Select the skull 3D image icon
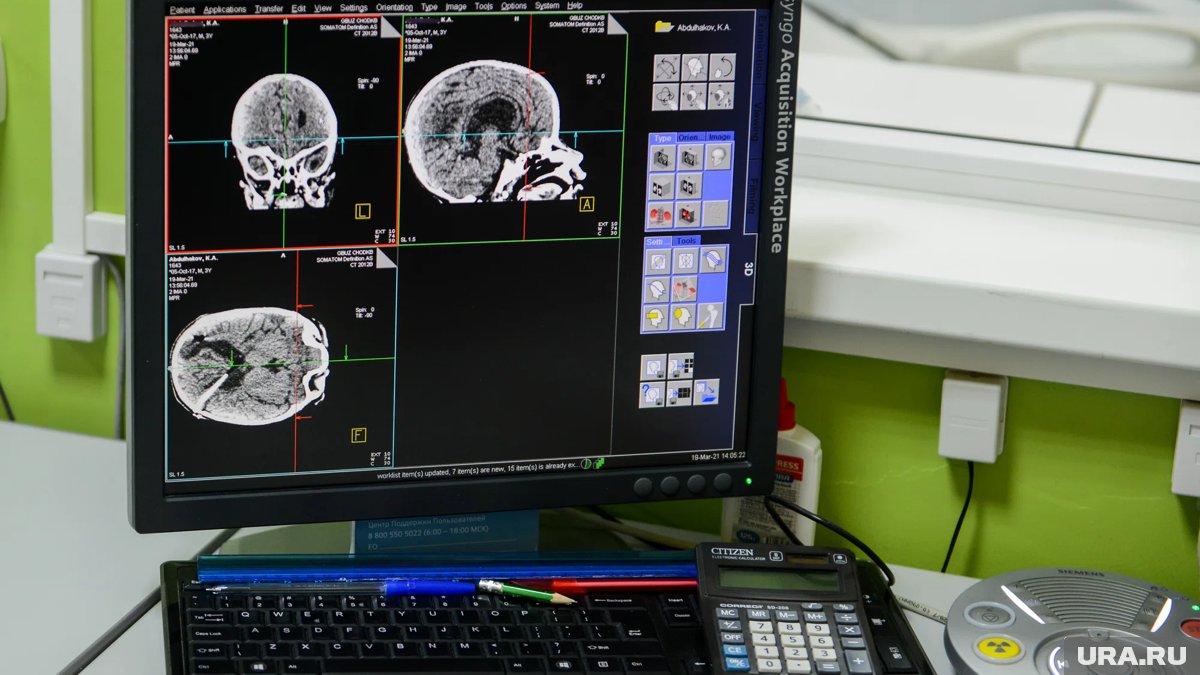 (x=717, y=157)
